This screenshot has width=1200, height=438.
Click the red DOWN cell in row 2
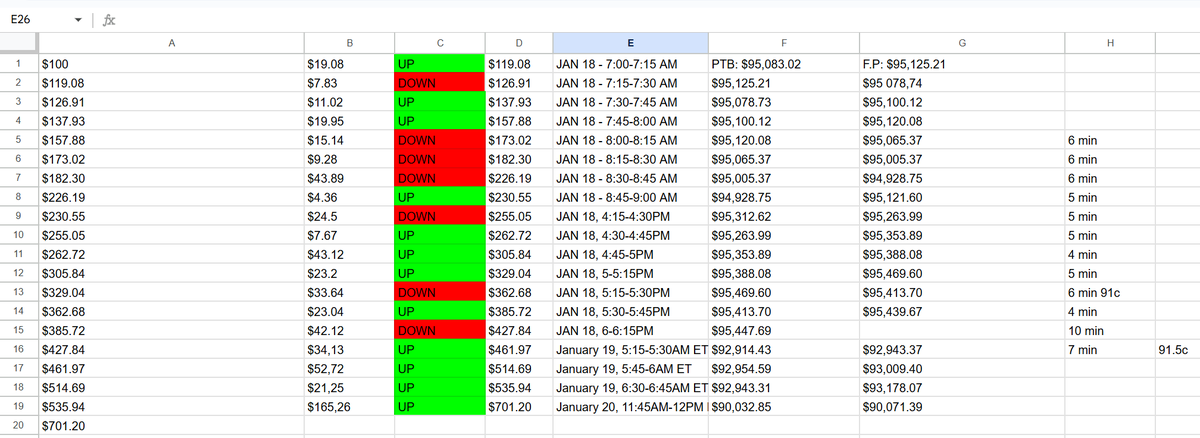(440, 83)
